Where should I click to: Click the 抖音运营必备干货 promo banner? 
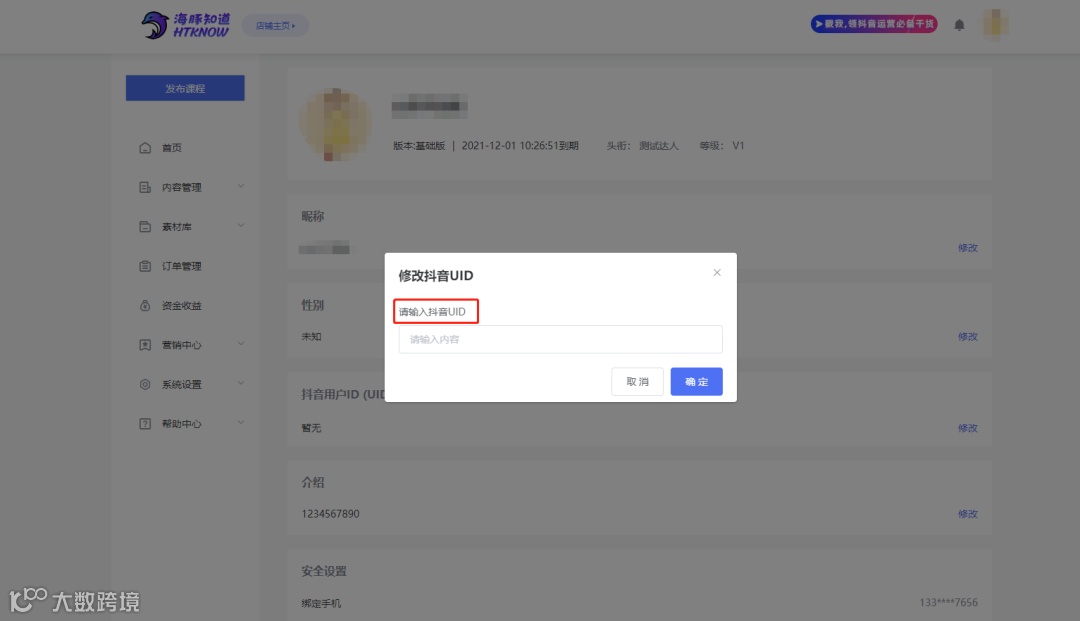pyautogui.click(x=873, y=24)
